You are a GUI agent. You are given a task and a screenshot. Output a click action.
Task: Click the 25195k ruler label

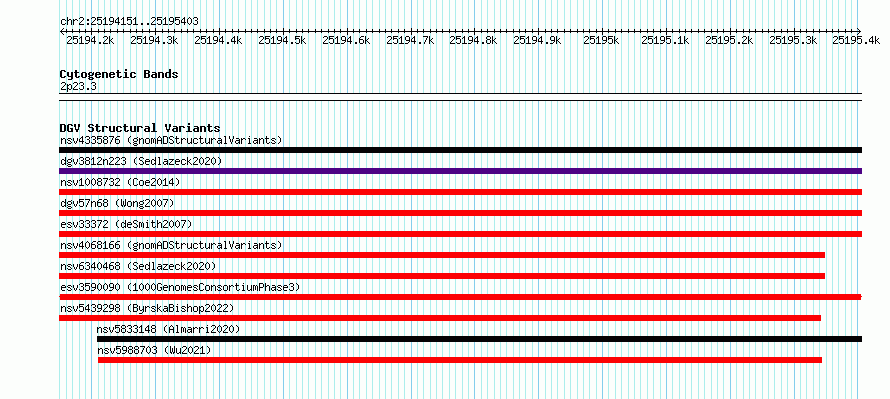(x=602, y=40)
